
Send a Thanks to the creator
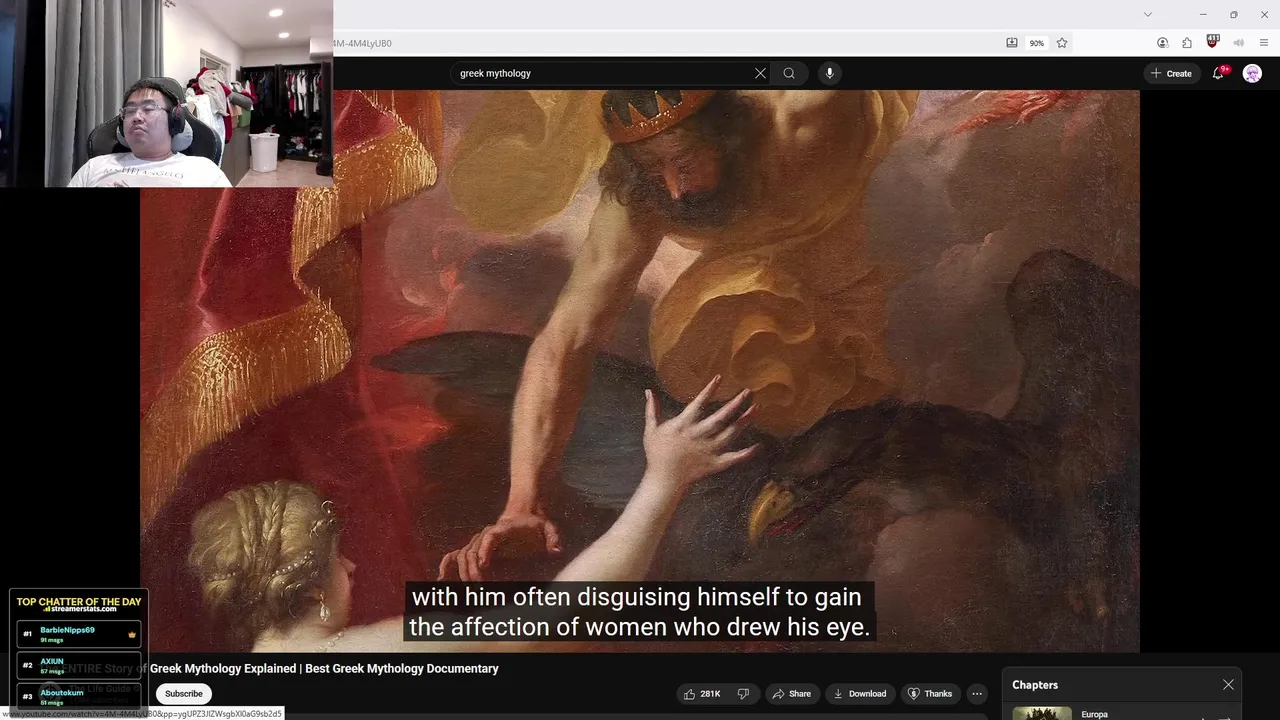[929, 694]
